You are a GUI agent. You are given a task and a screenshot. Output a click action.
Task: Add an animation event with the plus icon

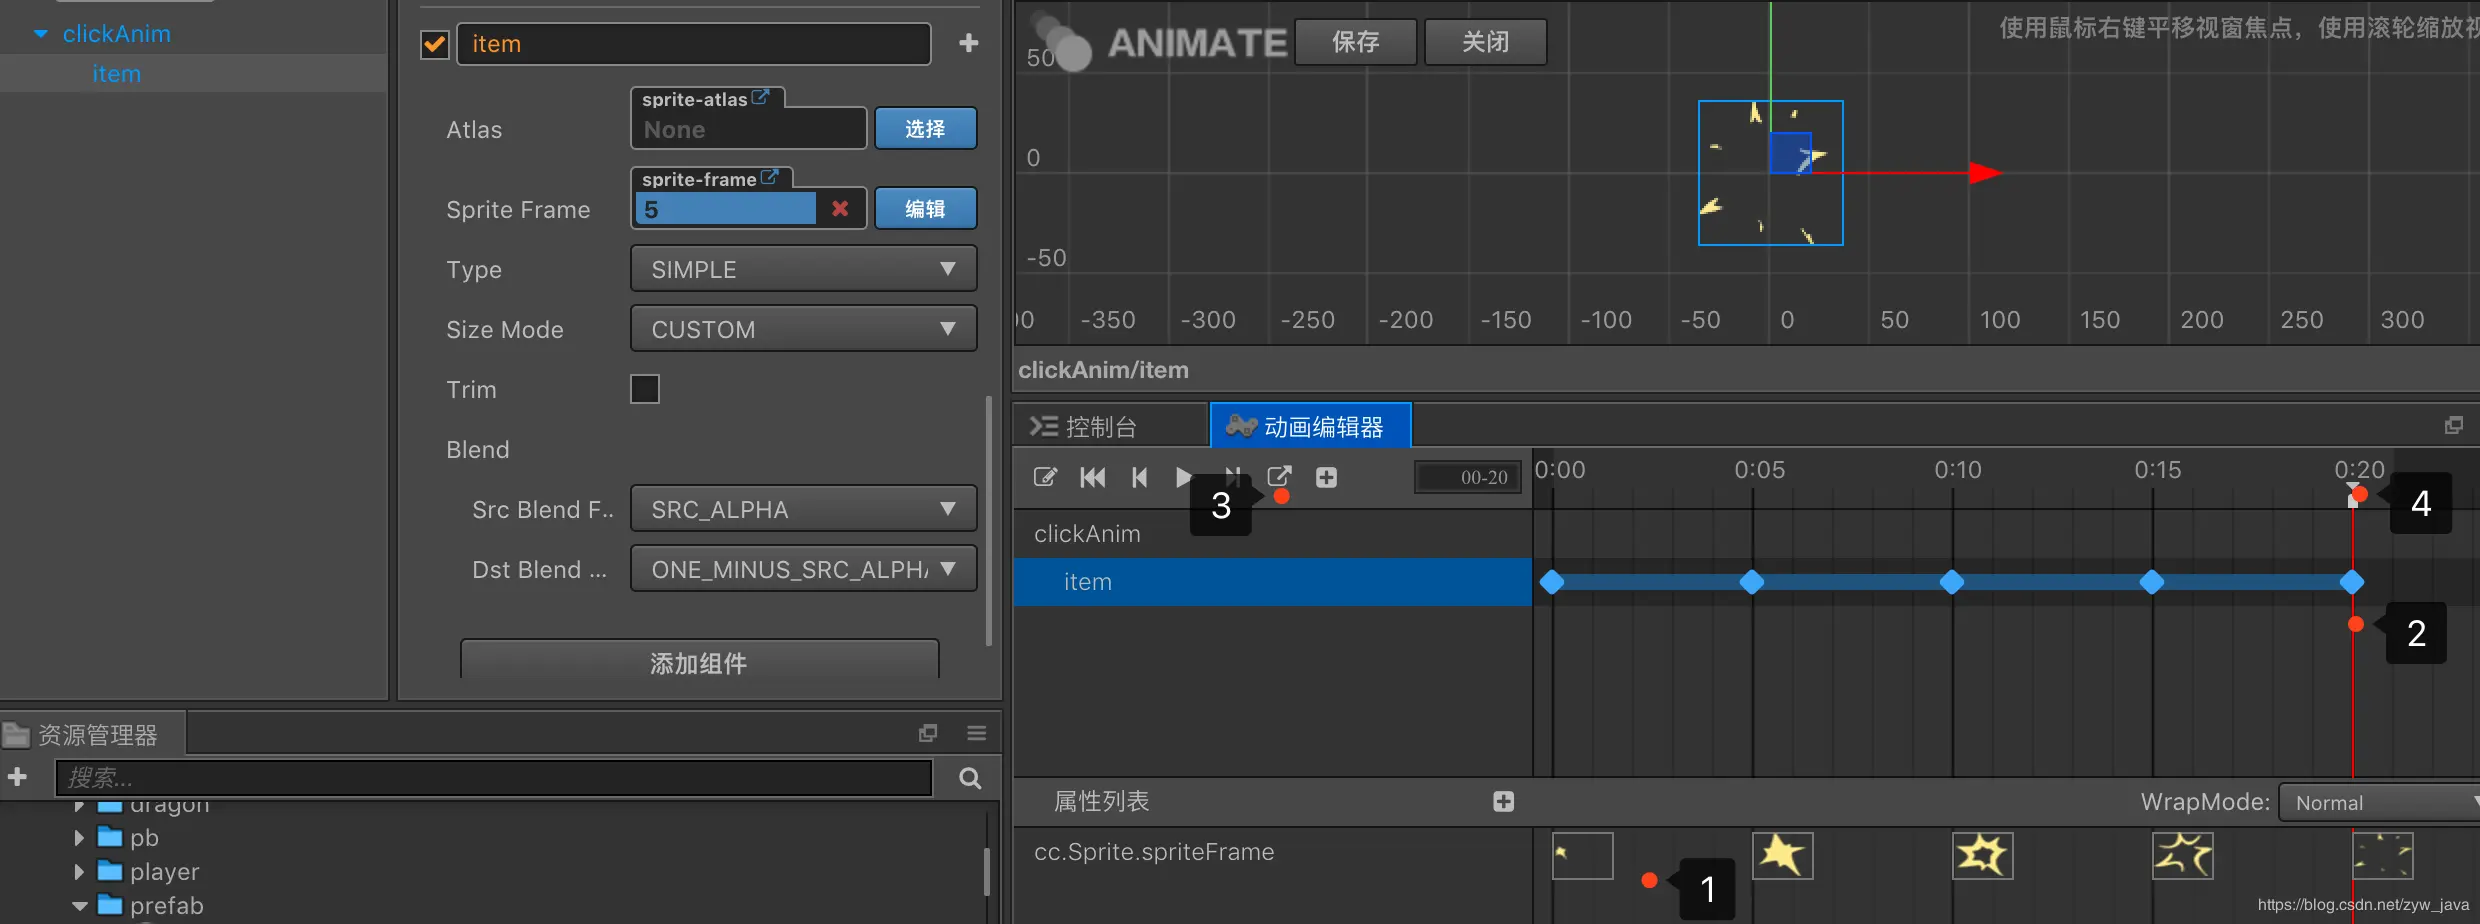point(1326,477)
